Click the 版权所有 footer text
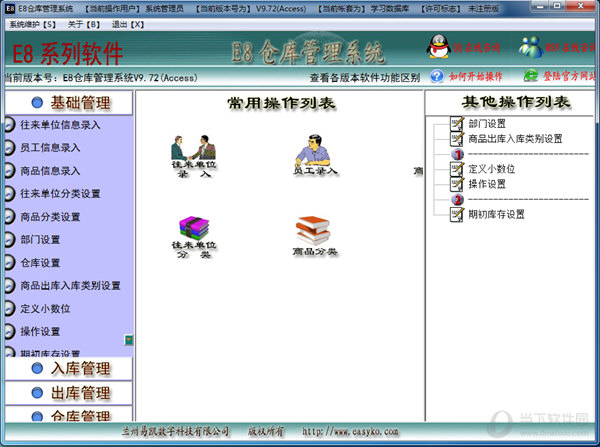This screenshot has height=447, width=600. (x=266, y=432)
